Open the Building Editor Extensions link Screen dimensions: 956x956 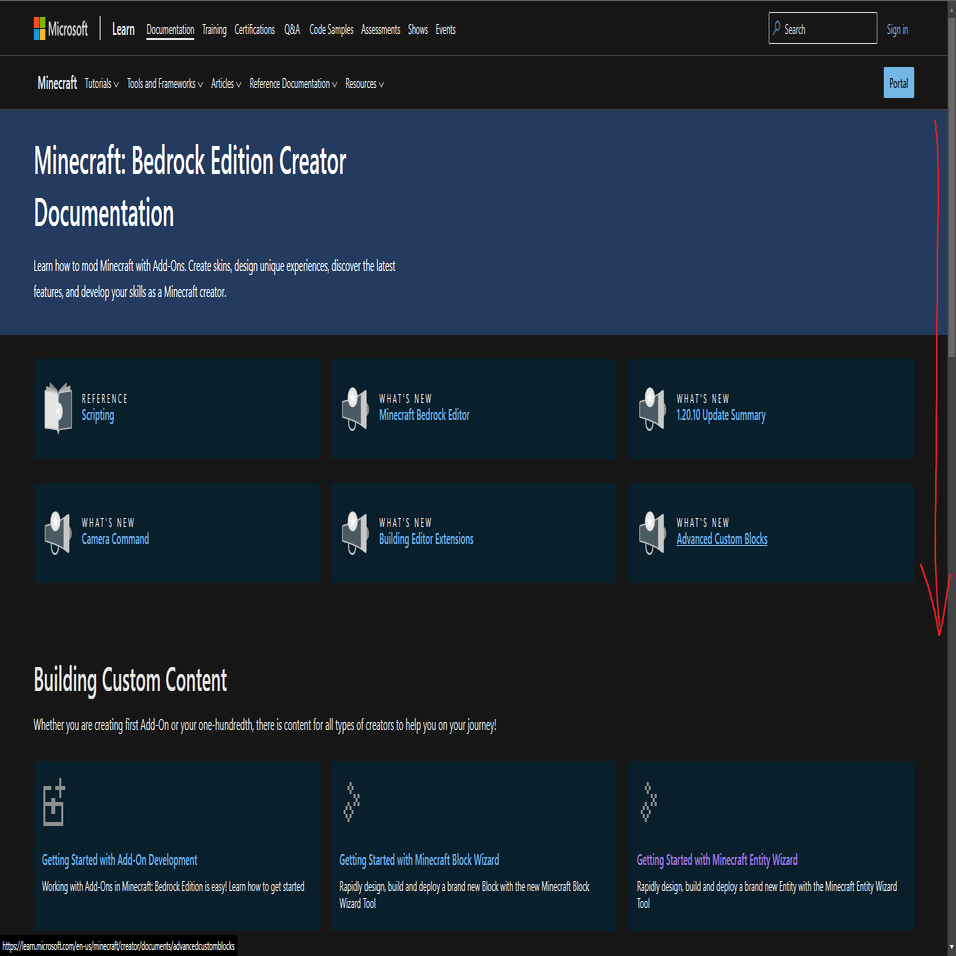point(426,539)
